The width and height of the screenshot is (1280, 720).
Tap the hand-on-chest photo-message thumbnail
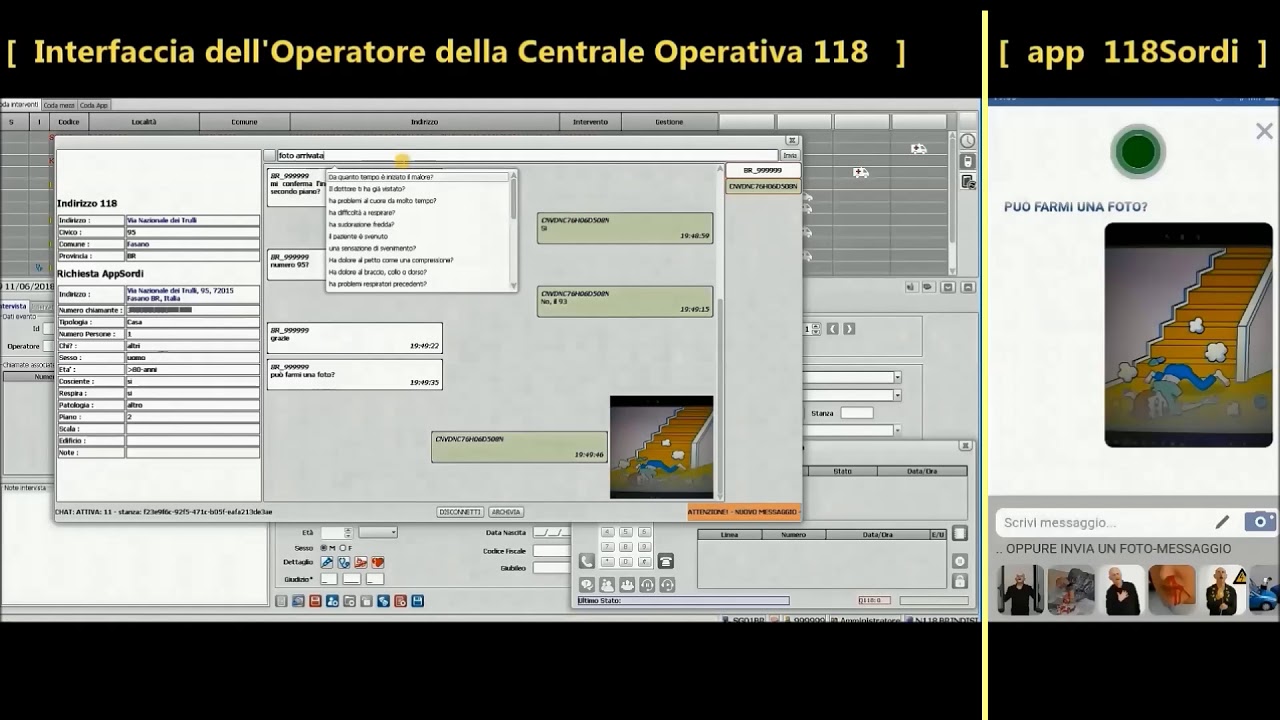(1122, 589)
